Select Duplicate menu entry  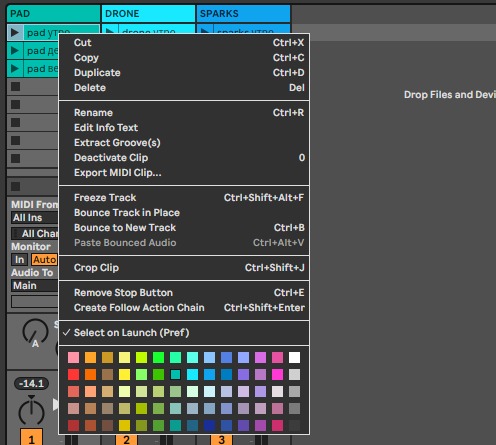[x=184, y=73]
